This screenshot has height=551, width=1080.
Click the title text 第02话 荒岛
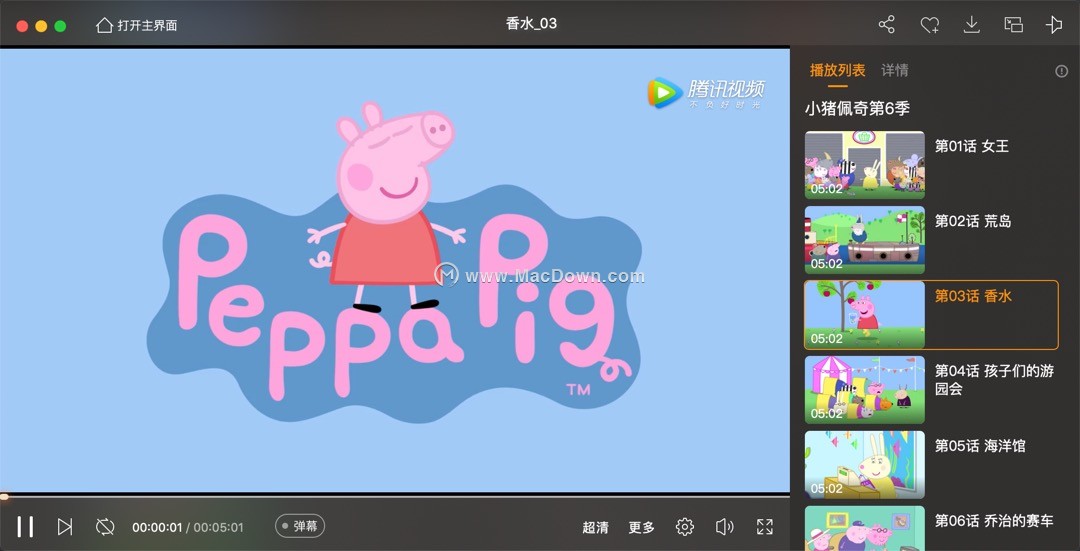973,221
